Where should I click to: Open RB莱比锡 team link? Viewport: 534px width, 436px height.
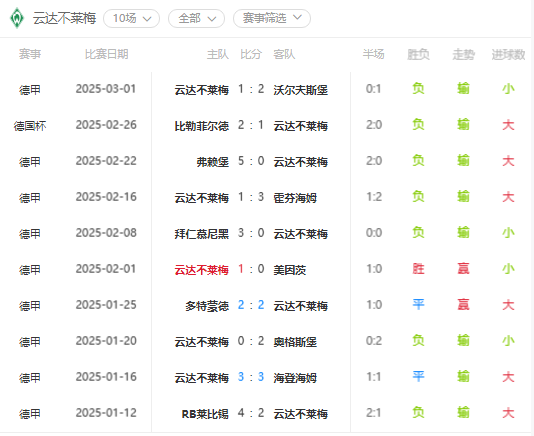205,414
